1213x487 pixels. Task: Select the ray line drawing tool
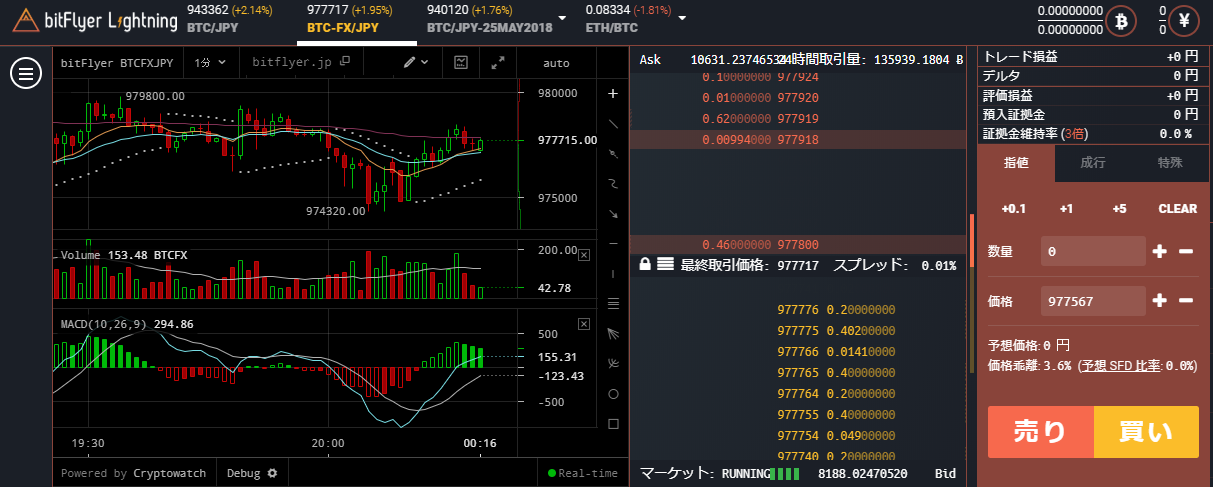click(613, 153)
